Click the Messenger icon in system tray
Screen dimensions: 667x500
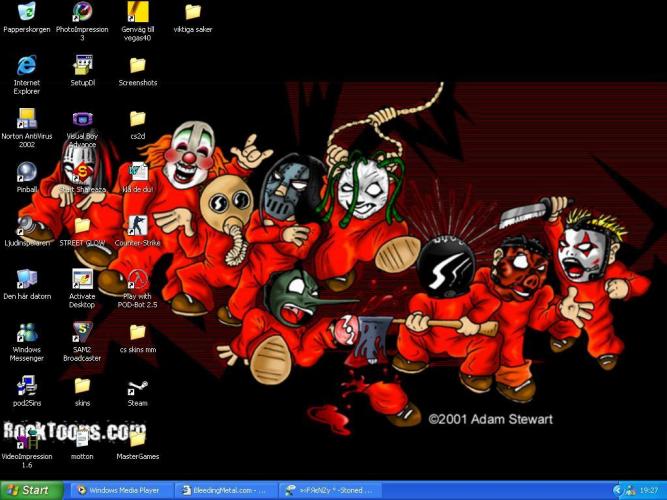click(x=630, y=491)
